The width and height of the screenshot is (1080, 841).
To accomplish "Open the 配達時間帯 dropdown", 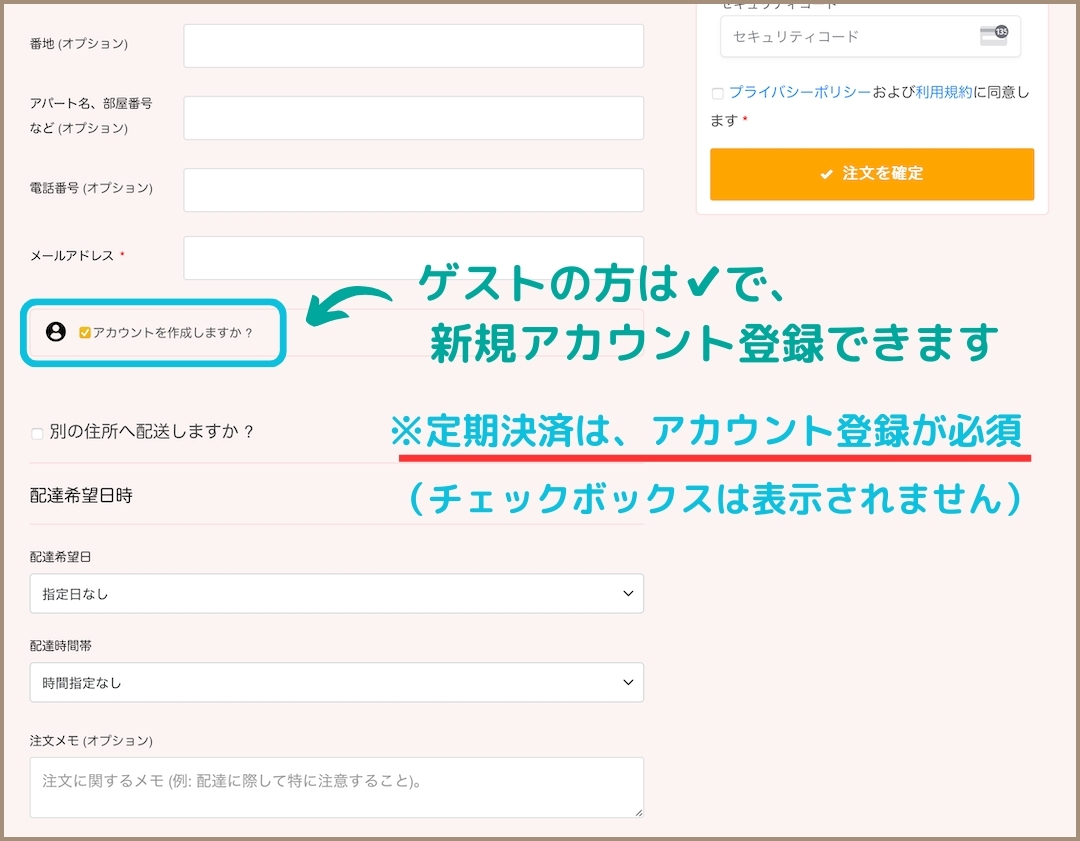I will click(x=337, y=682).
